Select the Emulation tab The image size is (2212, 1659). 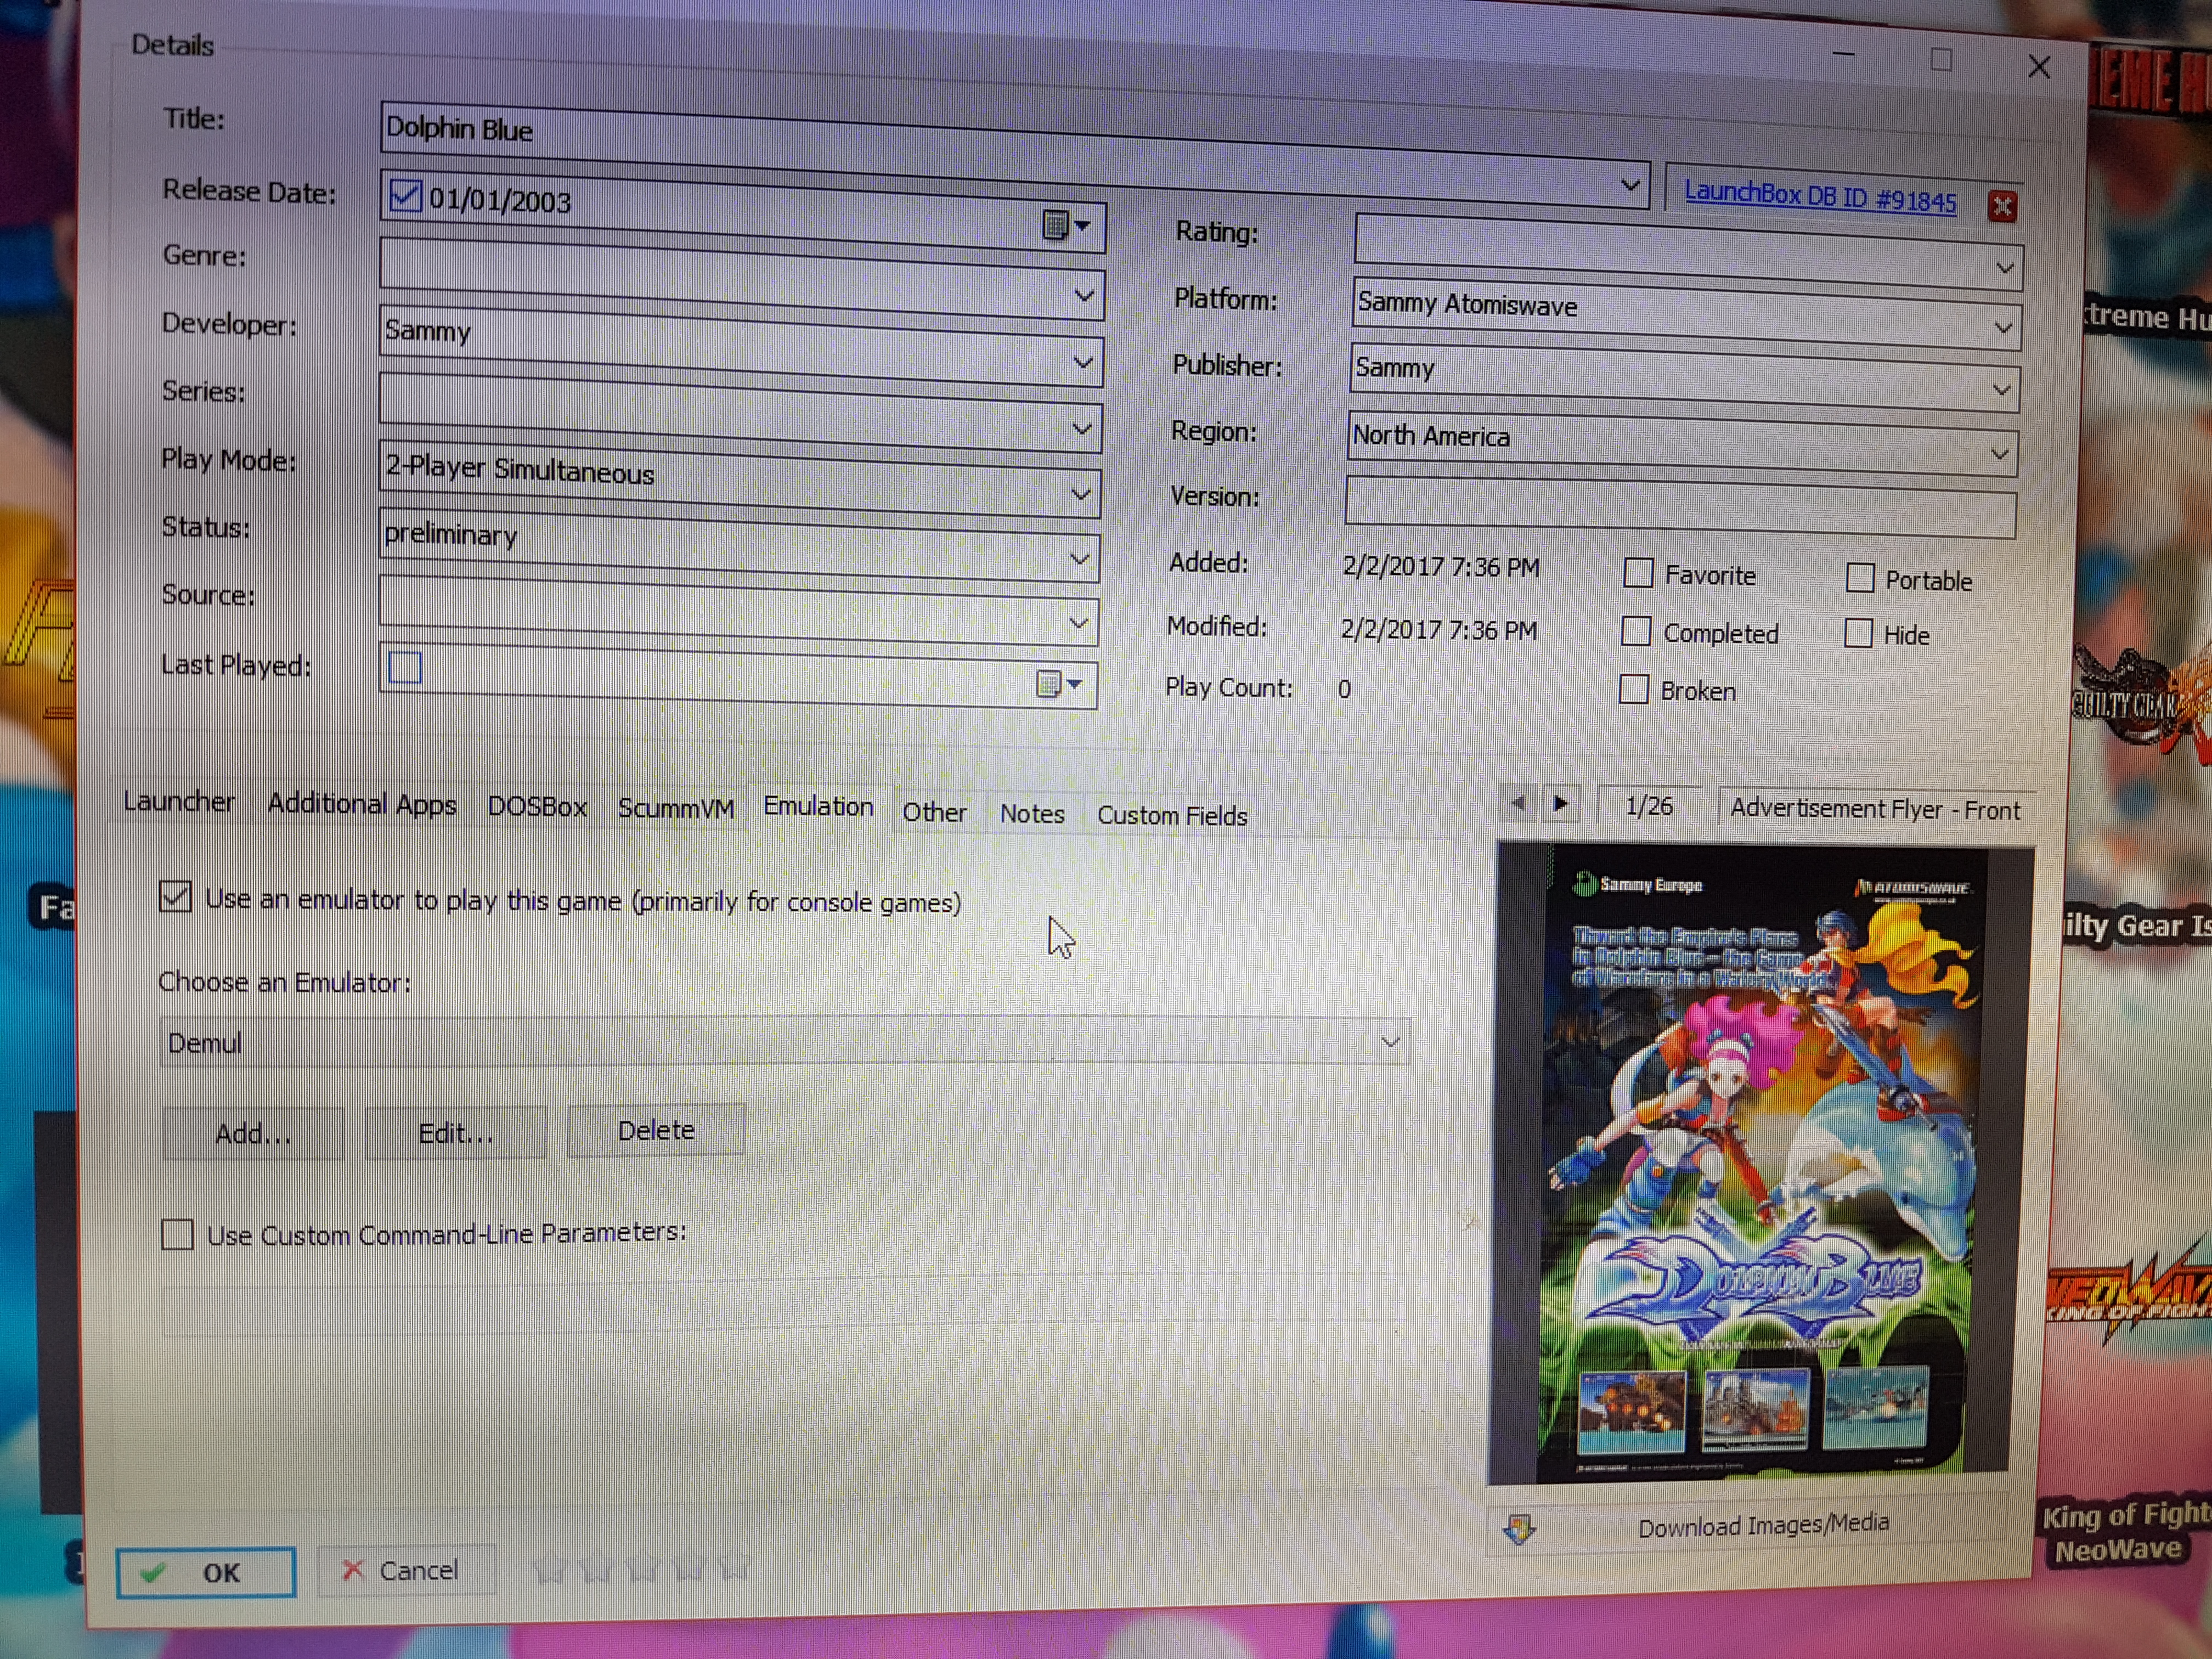pos(818,807)
